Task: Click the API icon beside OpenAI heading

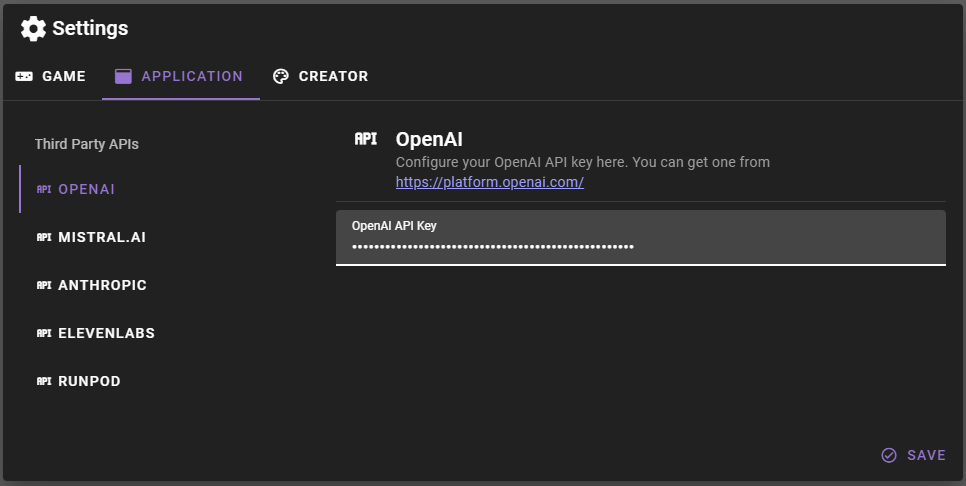Action: click(366, 139)
